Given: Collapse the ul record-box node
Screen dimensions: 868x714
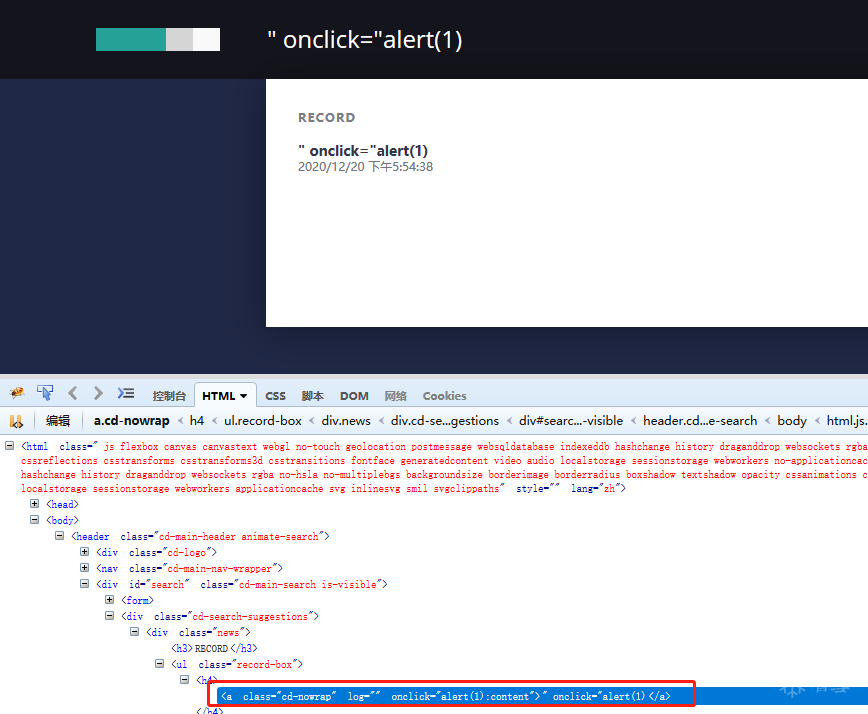Looking at the screenshot, I should pyautogui.click(x=159, y=664).
